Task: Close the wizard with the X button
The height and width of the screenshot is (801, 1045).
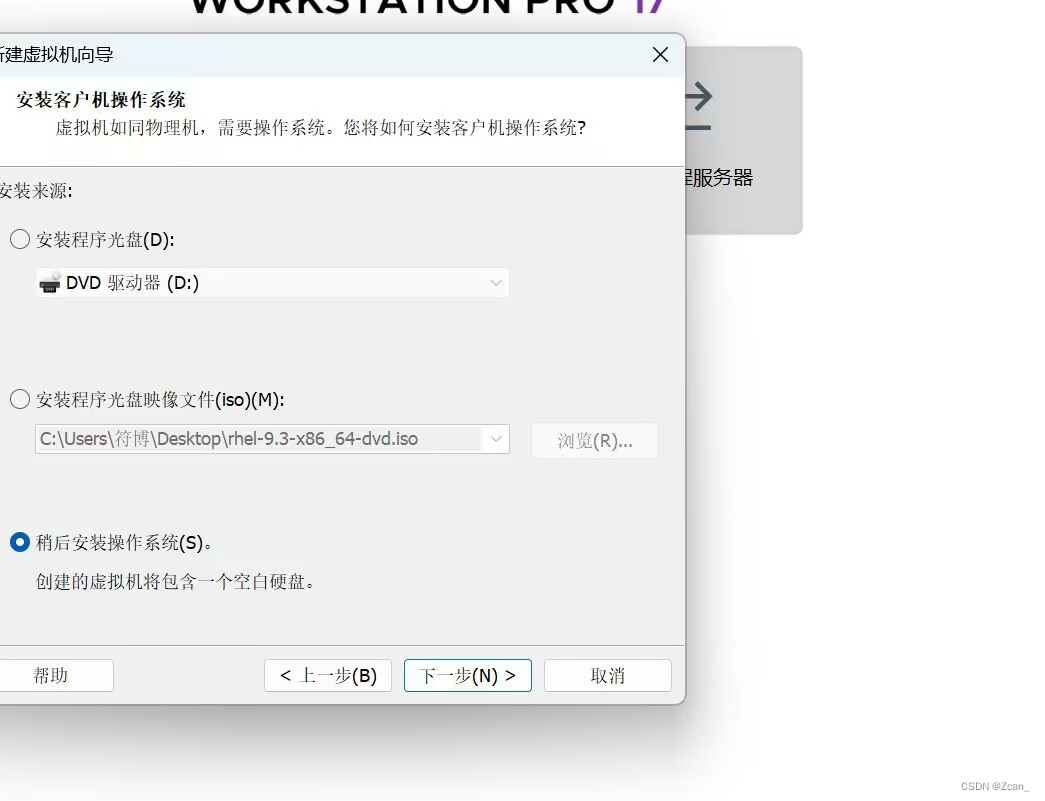Action: [660, 55]
